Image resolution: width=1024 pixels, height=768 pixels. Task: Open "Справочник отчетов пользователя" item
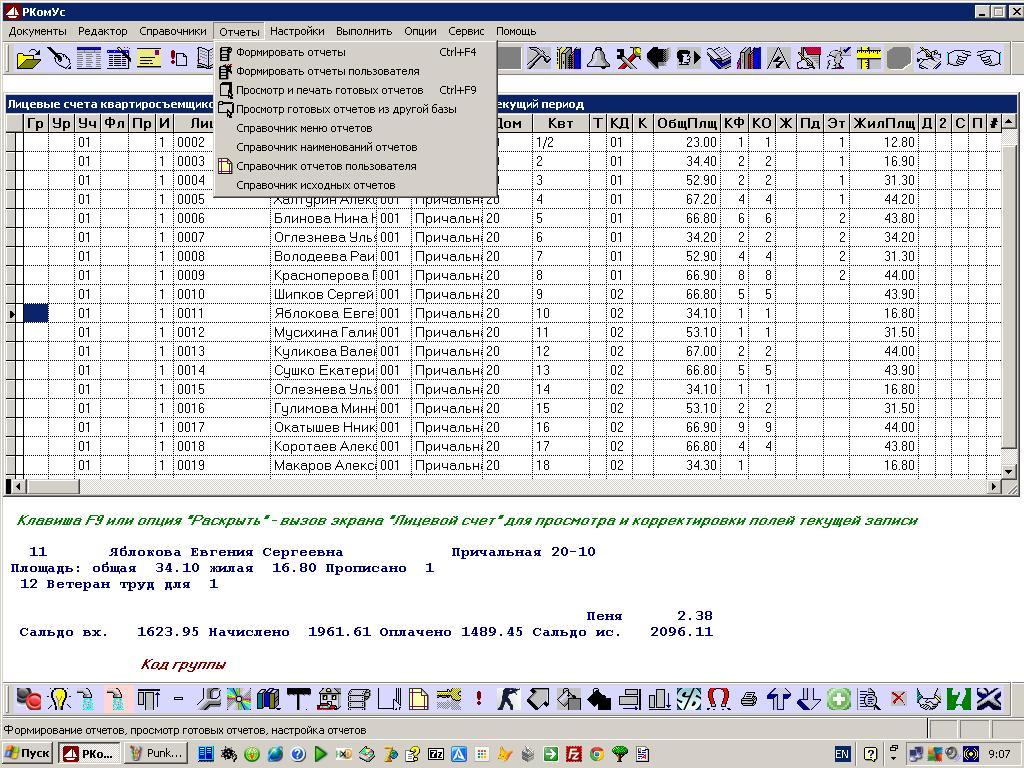click(x=325, y=166)
